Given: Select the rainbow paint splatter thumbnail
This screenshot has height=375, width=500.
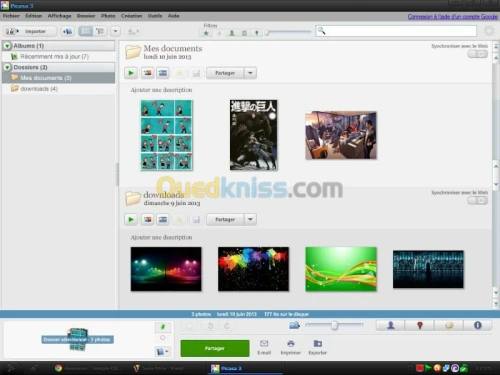Looking at the screenshot, I should click(253, 269).
